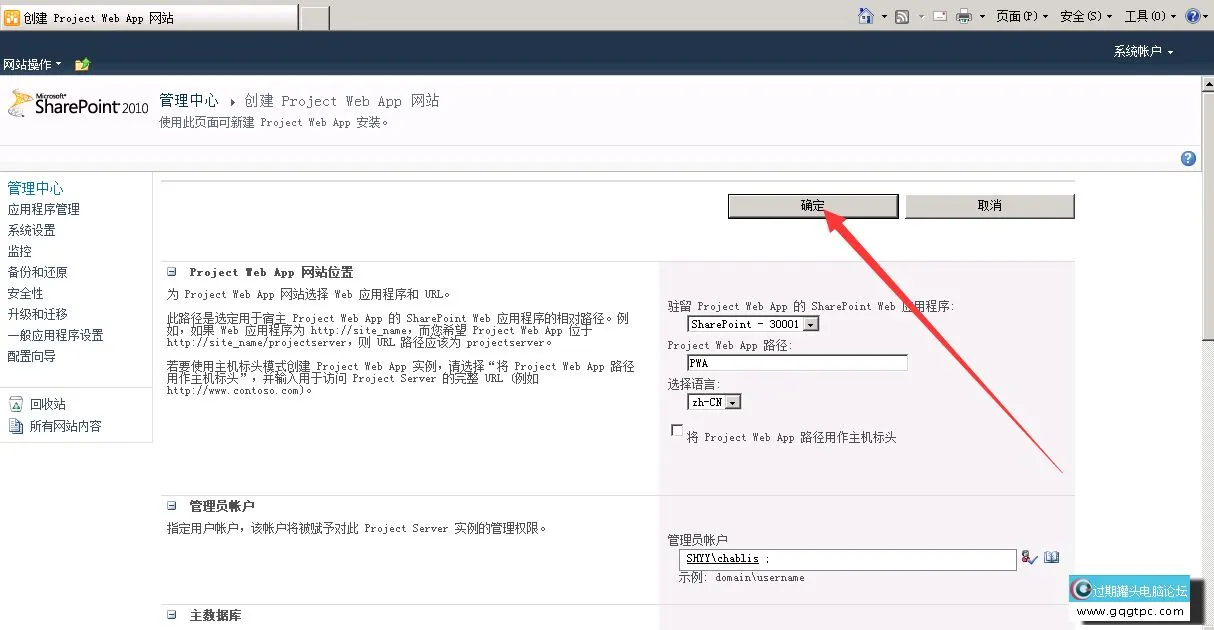Click the RSS feeds icon
This screenshot has height=630, width=1214.
coord(902,16)
